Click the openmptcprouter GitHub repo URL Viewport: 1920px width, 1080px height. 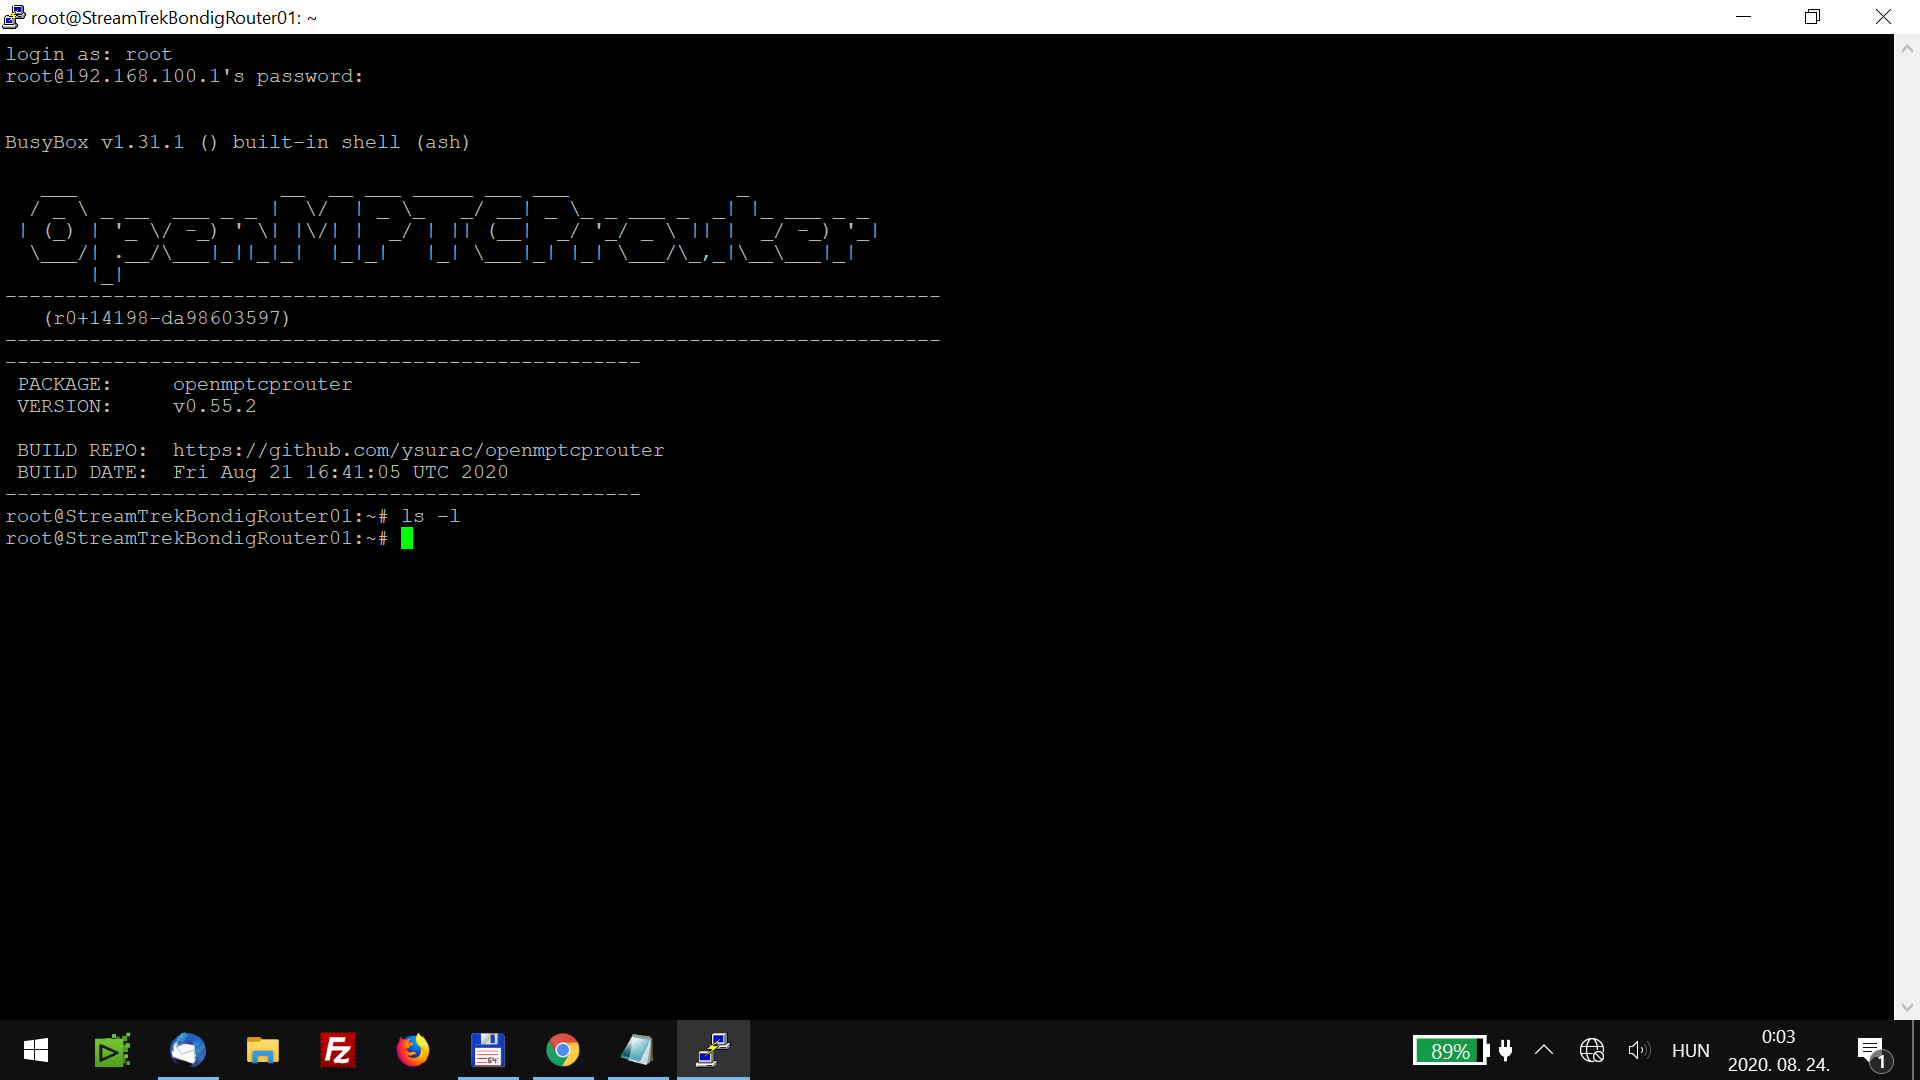click(419, 450)
